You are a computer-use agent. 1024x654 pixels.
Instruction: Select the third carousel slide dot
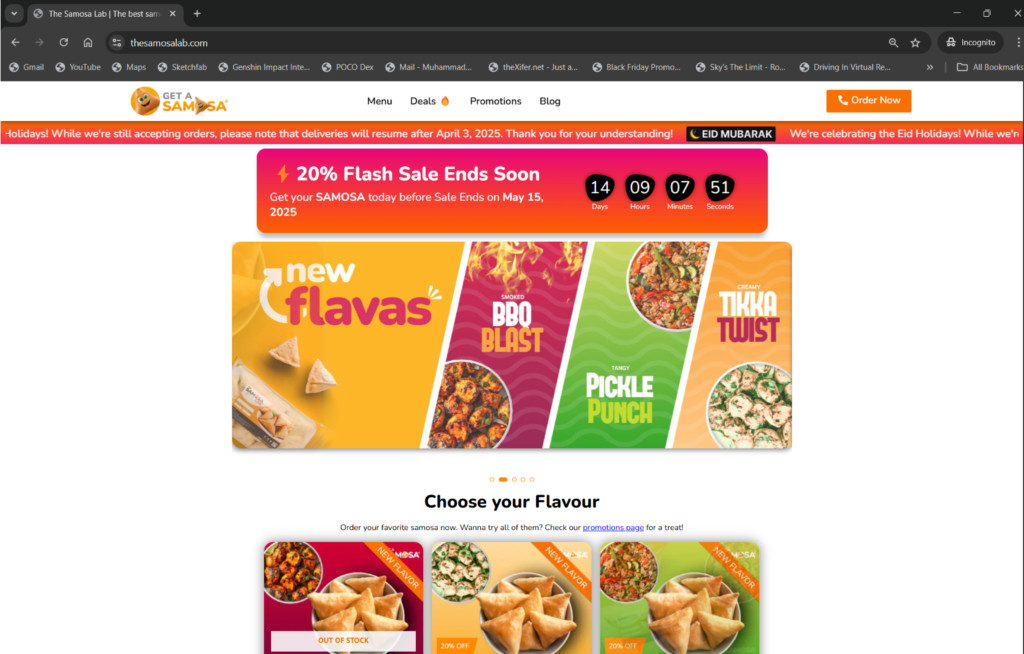[x=514, y=480]
